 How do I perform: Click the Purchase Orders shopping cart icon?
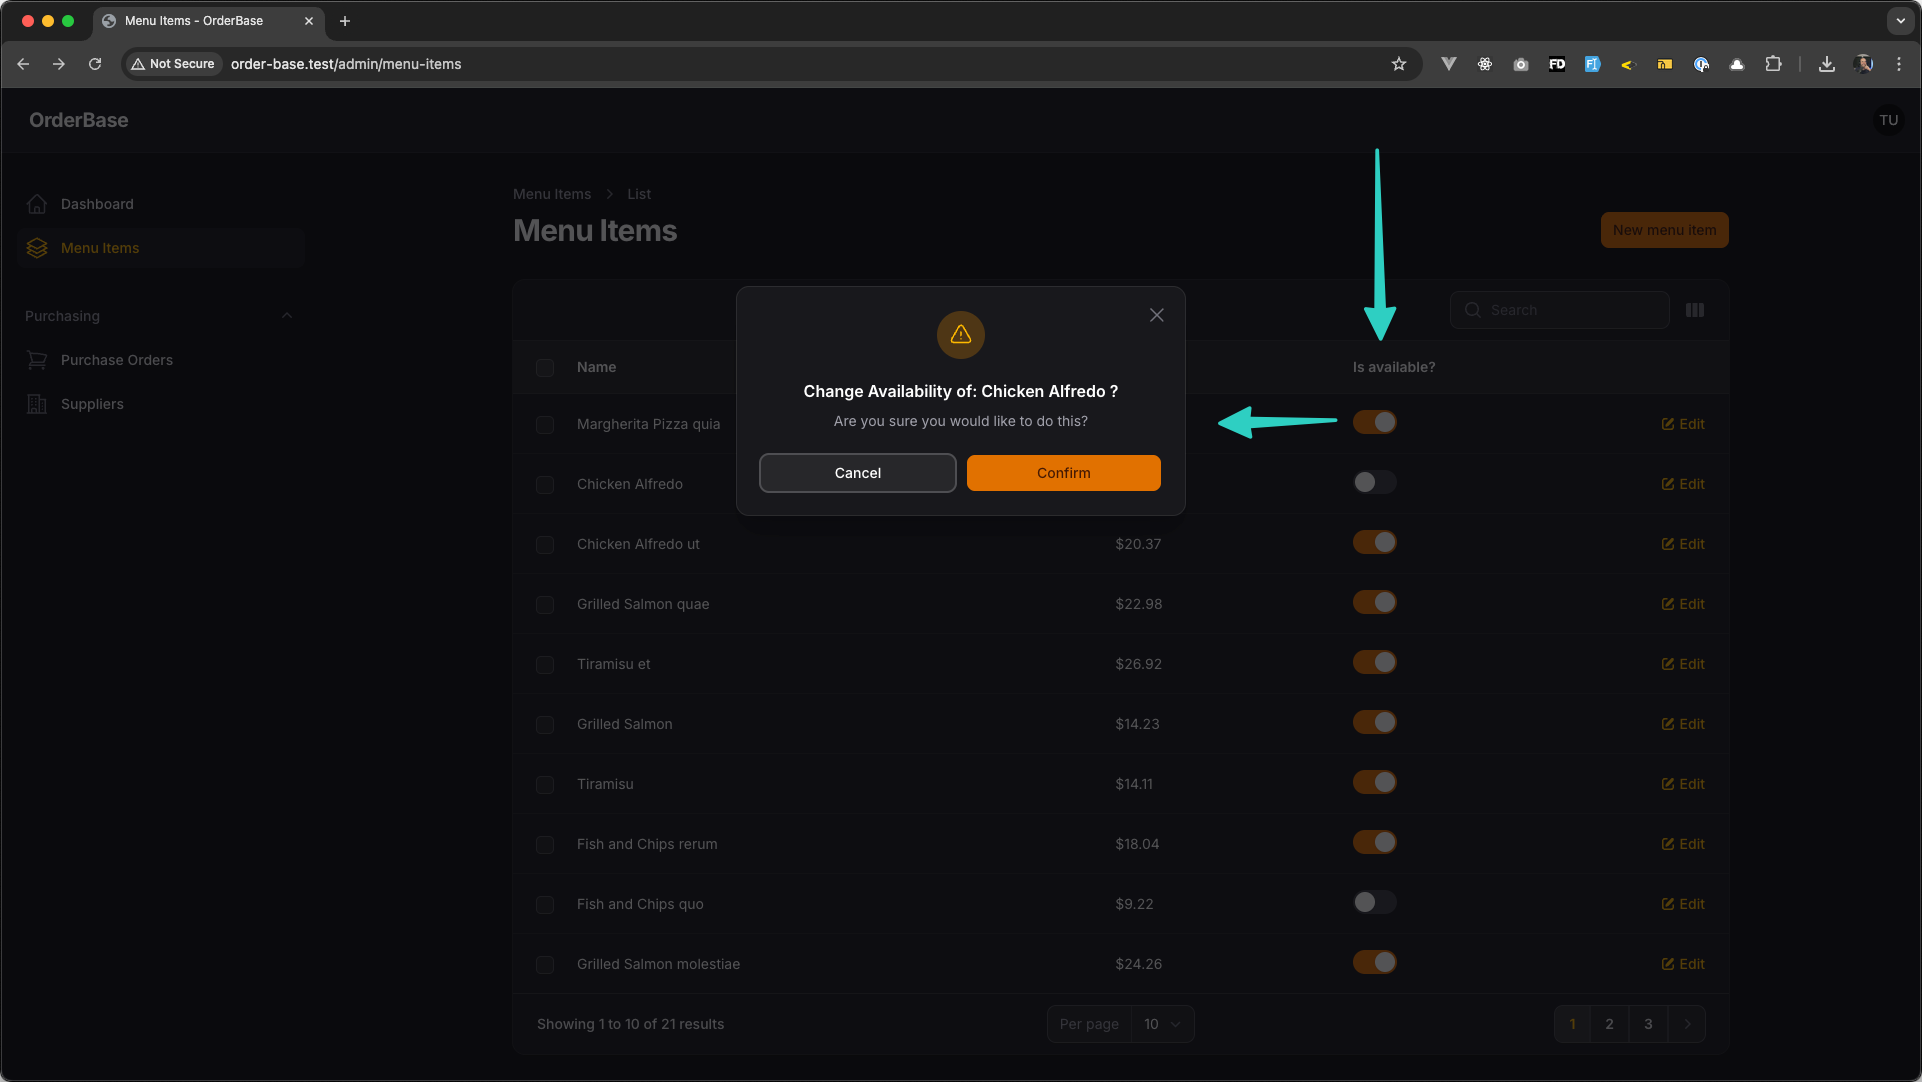[x=37, y=360]
